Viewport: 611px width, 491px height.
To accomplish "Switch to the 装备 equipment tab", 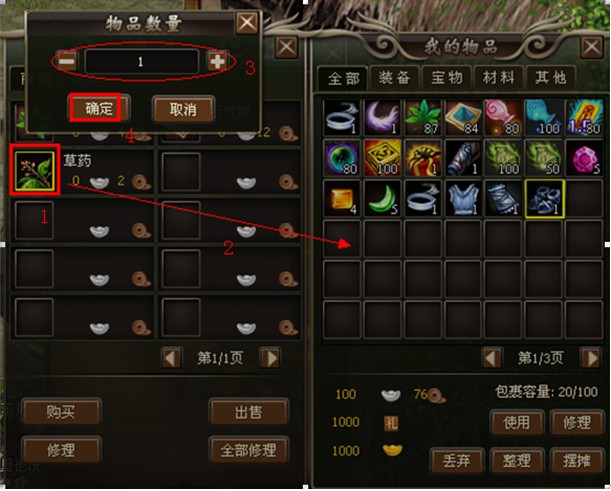I will point(394,78).
